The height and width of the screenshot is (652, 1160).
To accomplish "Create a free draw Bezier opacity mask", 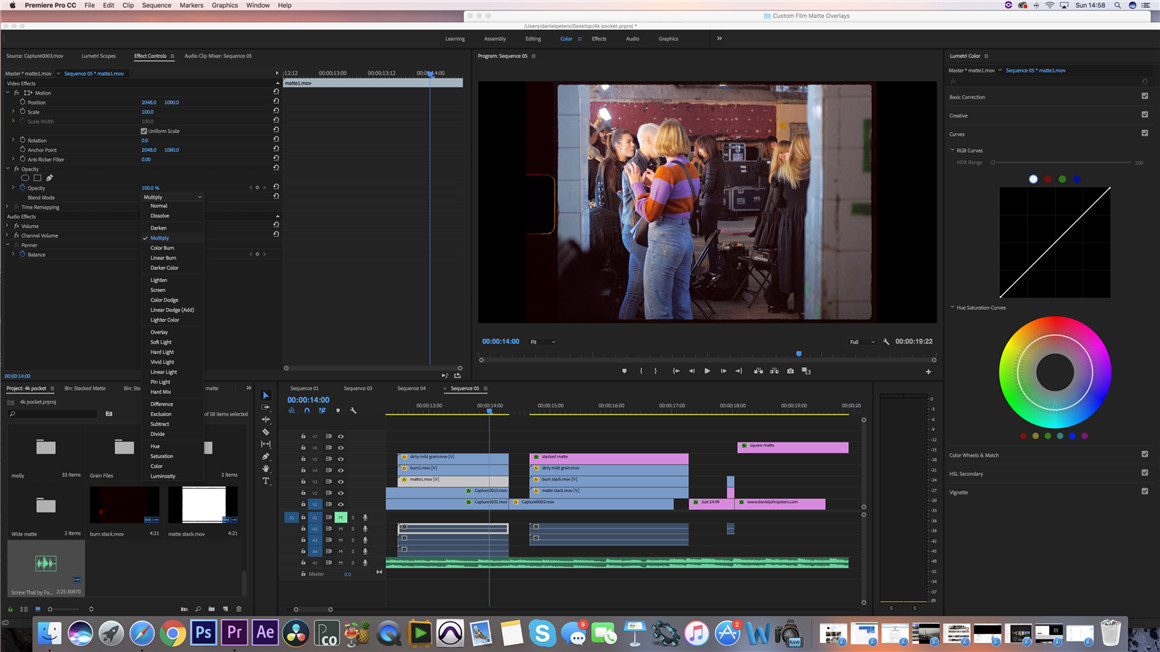I will [x=49, y=178].
